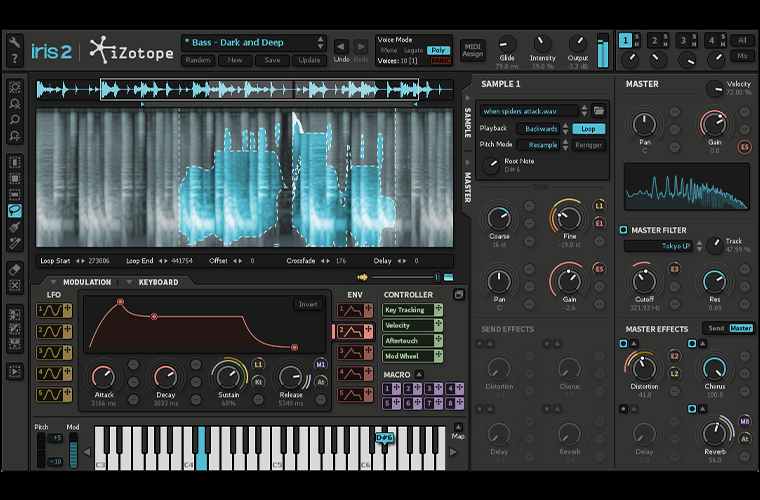
Task: Expand the keyboard Map arrow
Action: 458,427
